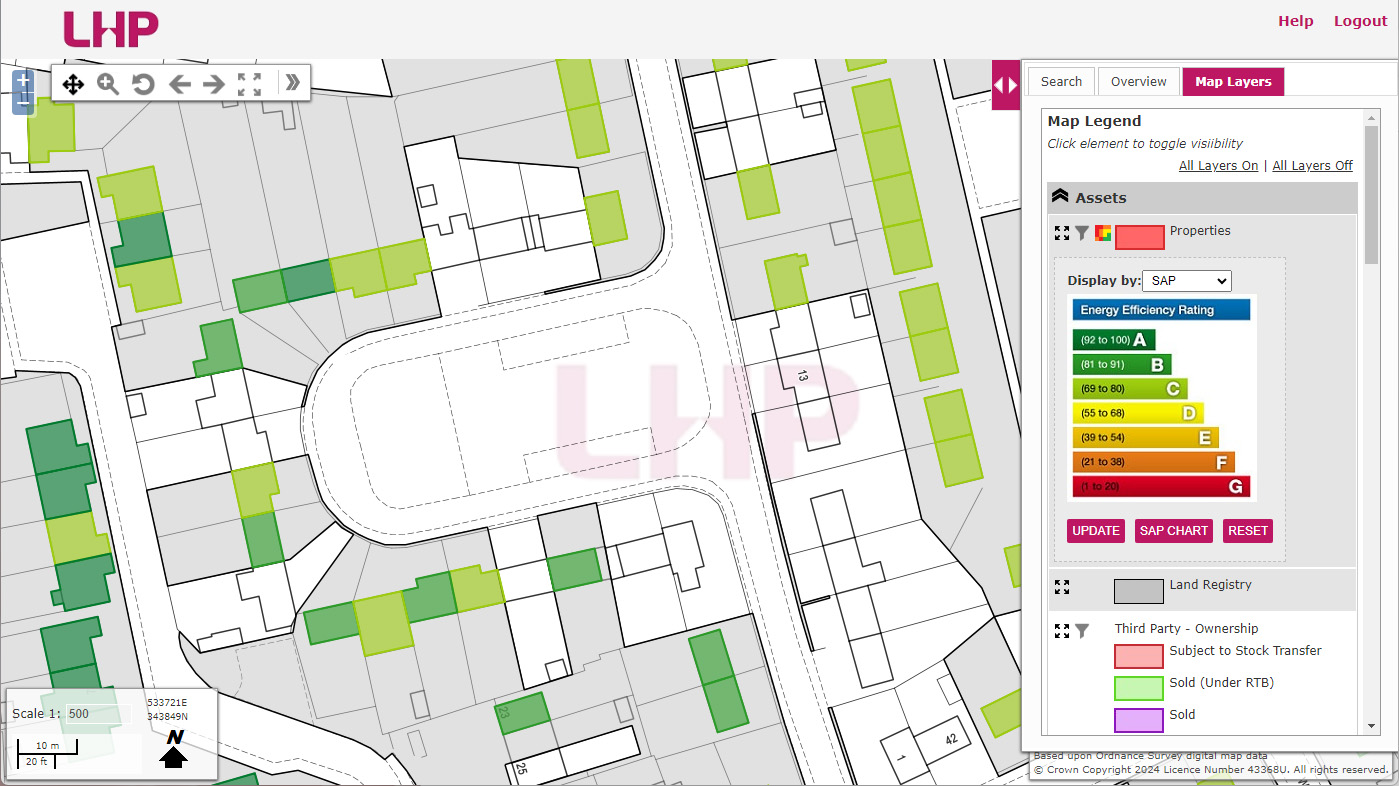Open the Display by SAP dropdown
Viewport: 1399px width, 786px height.
click(1187, 281)
